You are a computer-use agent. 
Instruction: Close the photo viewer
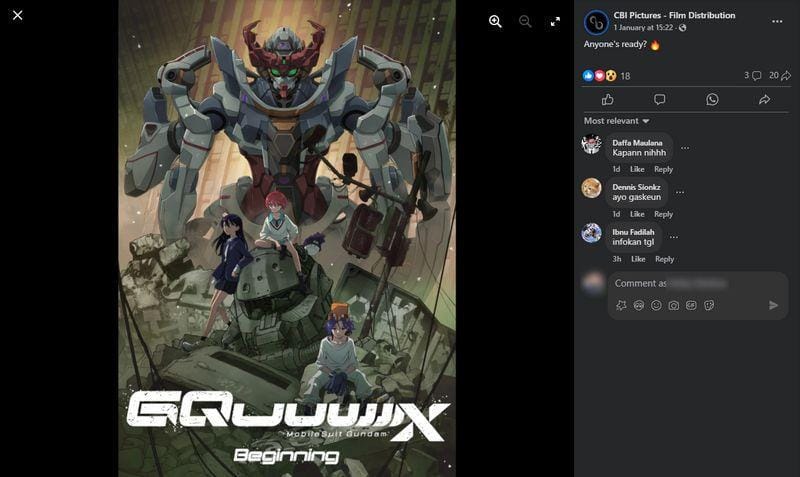click(17, 15)
